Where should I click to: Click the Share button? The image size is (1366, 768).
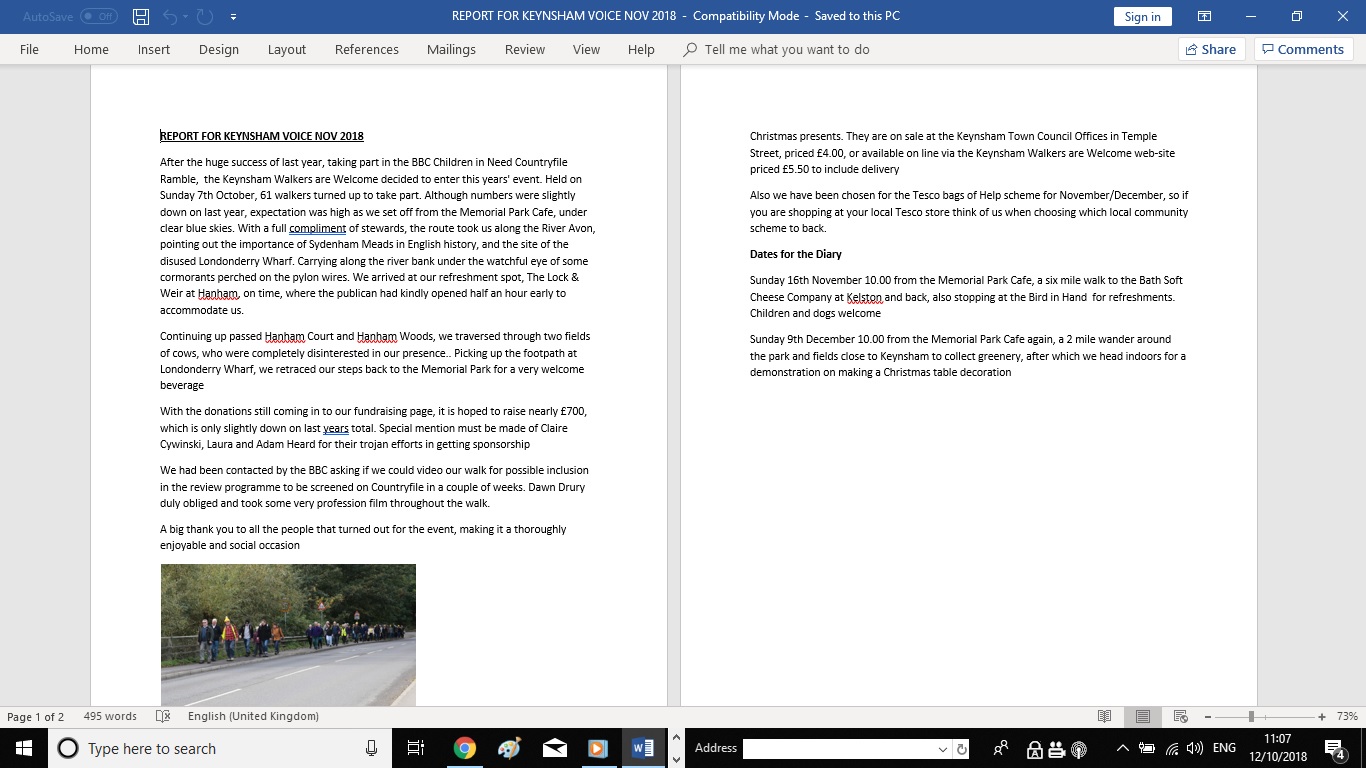1210,49
